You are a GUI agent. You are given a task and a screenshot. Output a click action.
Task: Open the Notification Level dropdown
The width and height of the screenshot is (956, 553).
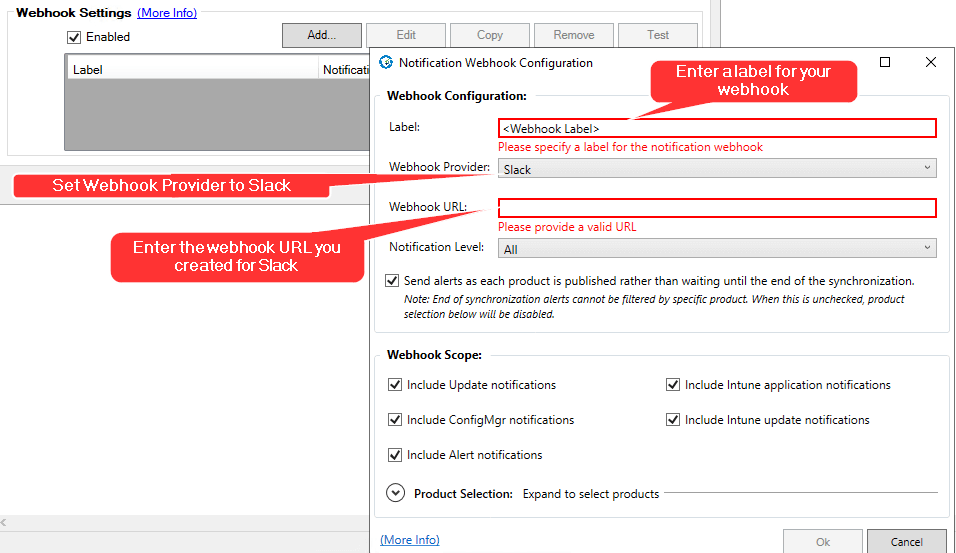717,248
